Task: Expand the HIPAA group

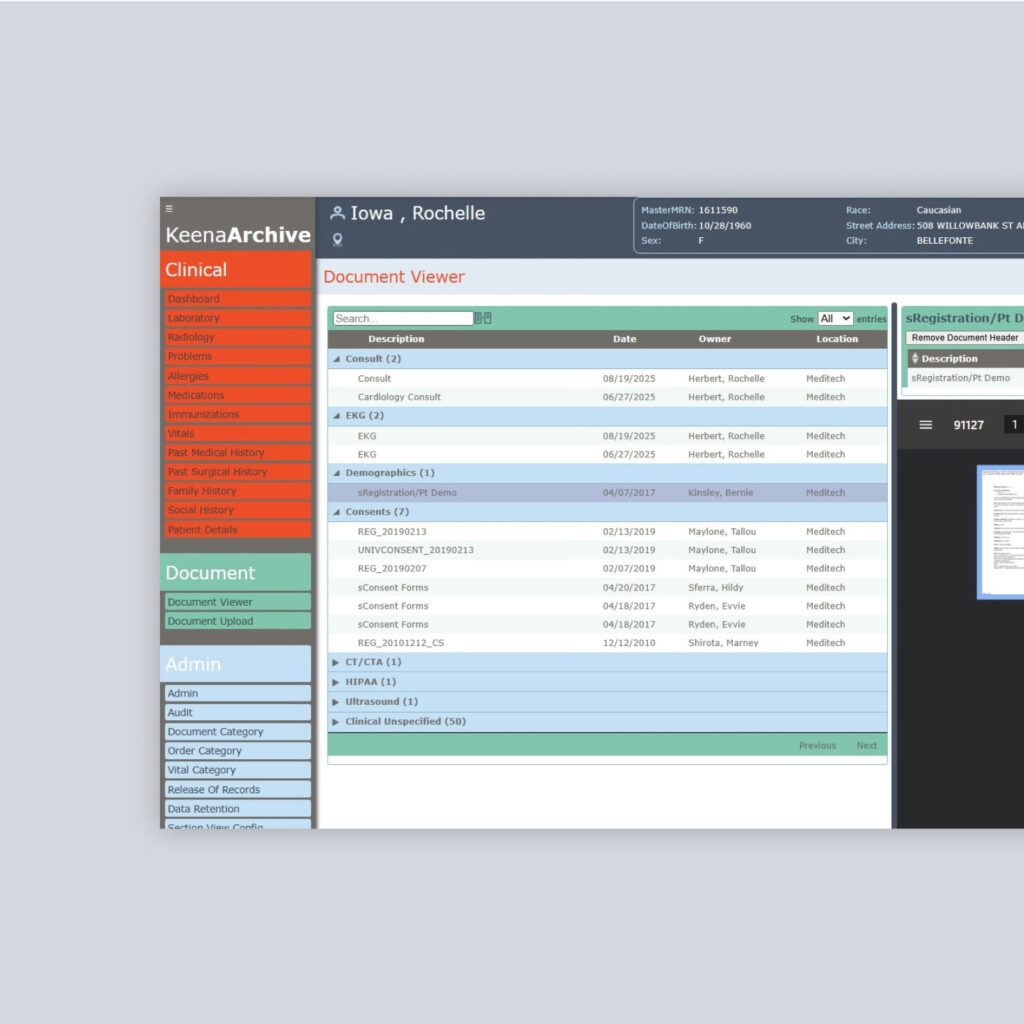Action: 336,682
